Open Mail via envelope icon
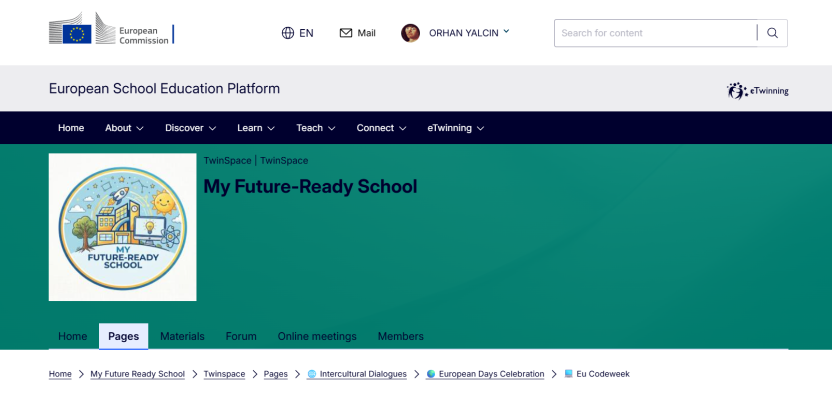 [346, 33]
